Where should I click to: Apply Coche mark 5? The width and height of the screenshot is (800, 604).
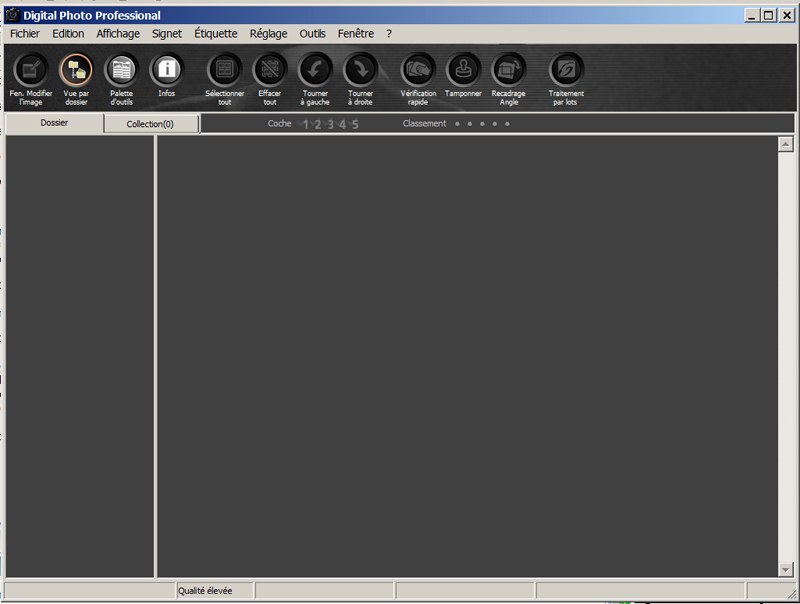click(355, 124)
